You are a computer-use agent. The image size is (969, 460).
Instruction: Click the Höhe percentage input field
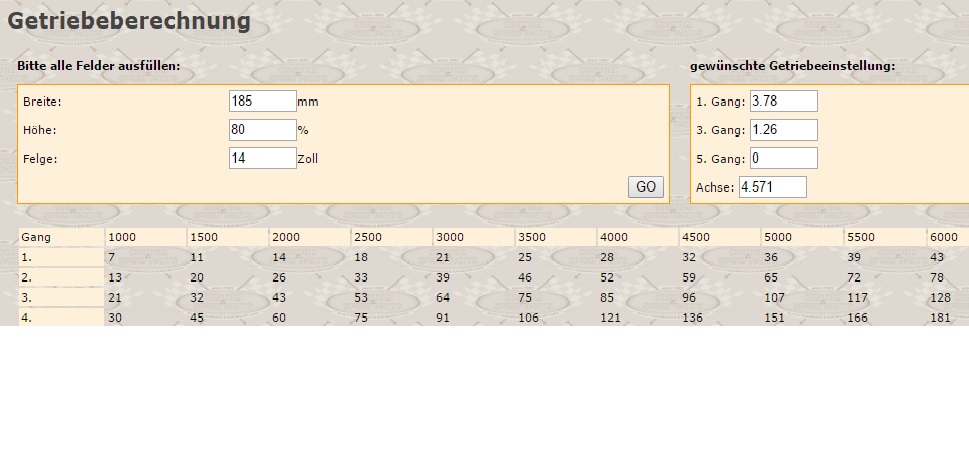(x=262, y=130)
